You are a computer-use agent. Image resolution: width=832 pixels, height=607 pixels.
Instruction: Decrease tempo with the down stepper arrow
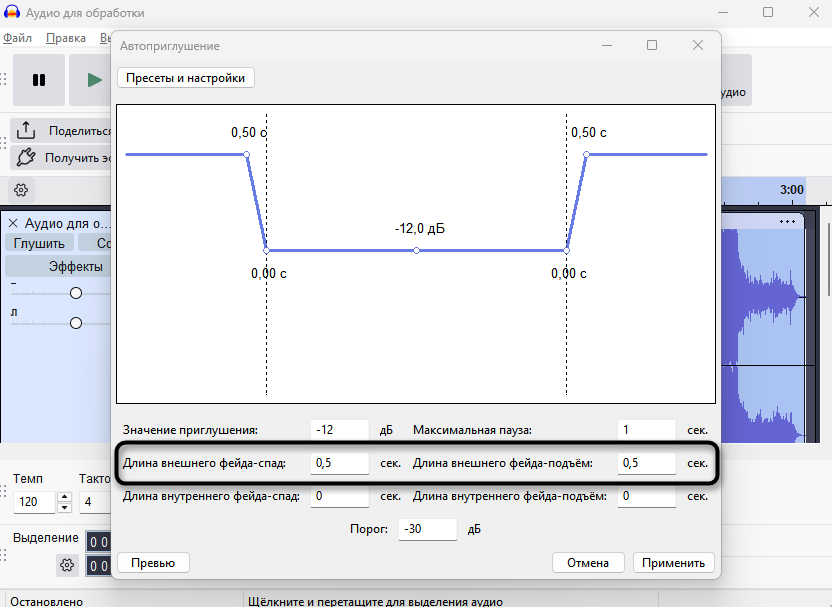click(x=64, y=508)
